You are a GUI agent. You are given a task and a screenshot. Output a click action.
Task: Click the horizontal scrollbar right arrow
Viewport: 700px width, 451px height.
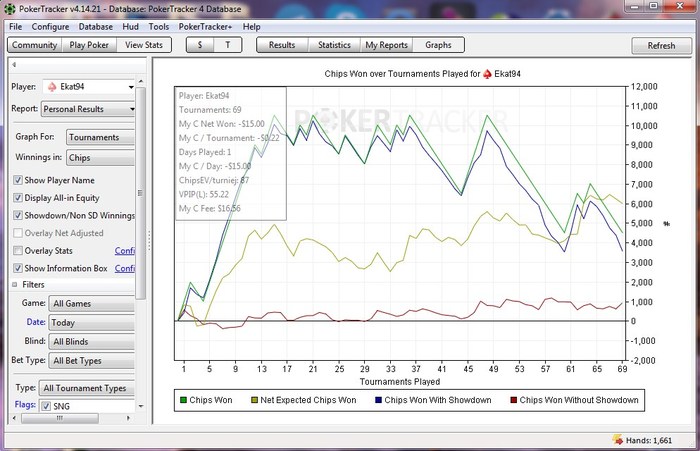[x=129, y=418]
